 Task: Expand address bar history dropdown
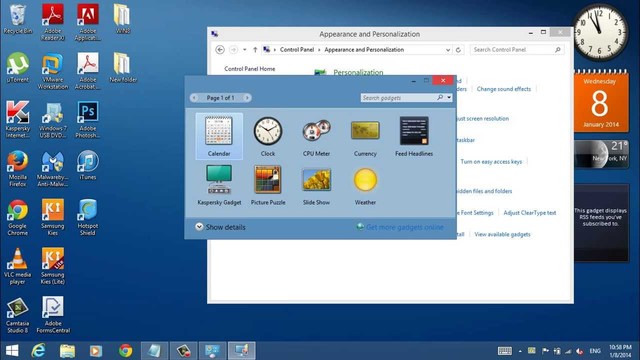448,50
